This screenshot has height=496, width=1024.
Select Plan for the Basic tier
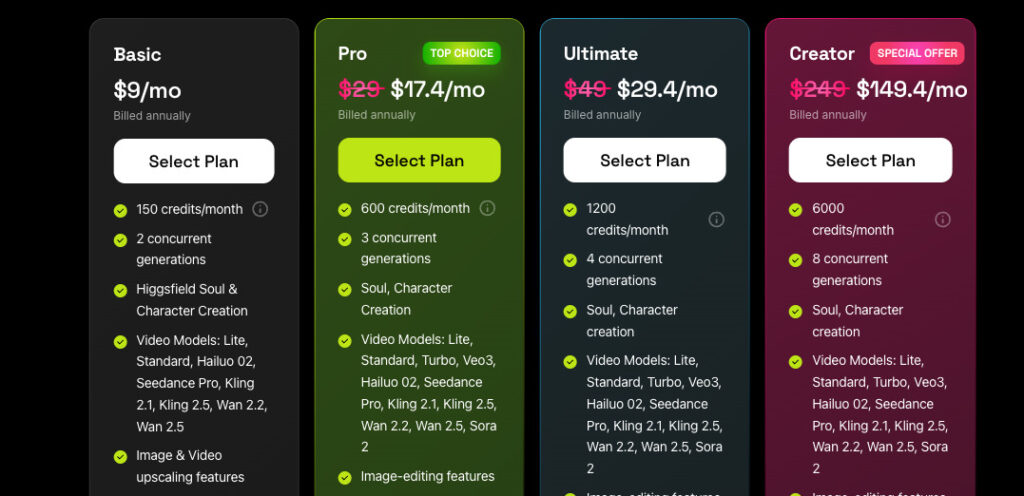click(x=194, y=161)
